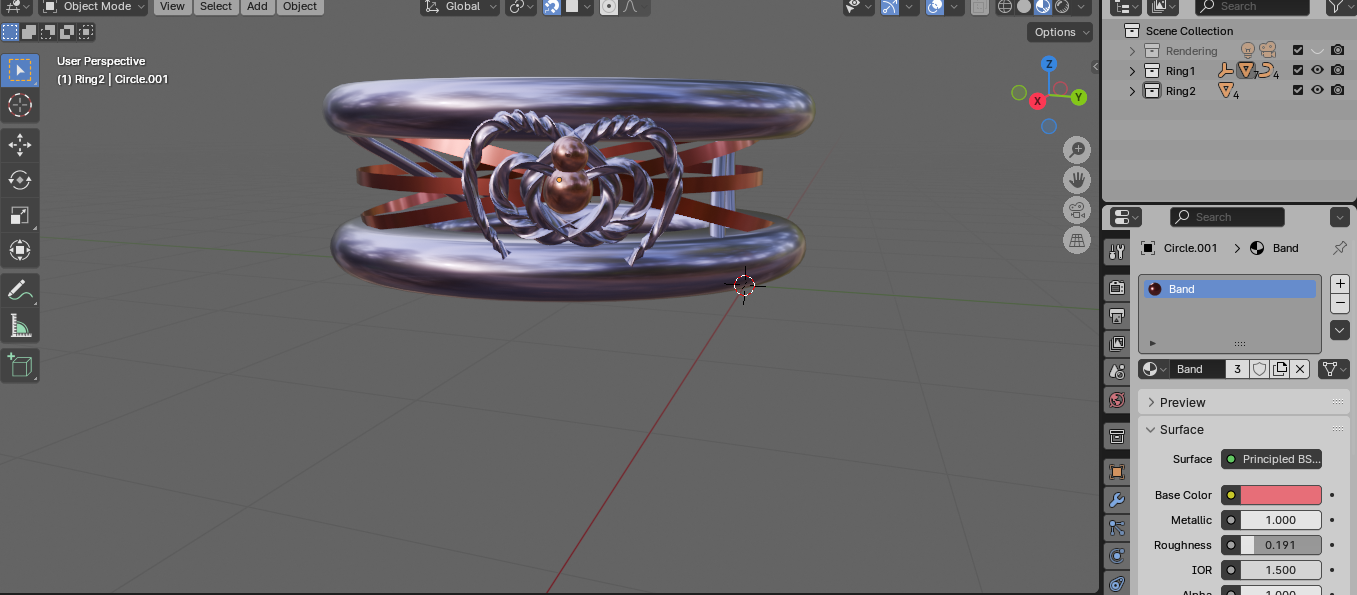Screen dimensions: 1357x595
Task: Open the Select menu
Action: (215, 7)
